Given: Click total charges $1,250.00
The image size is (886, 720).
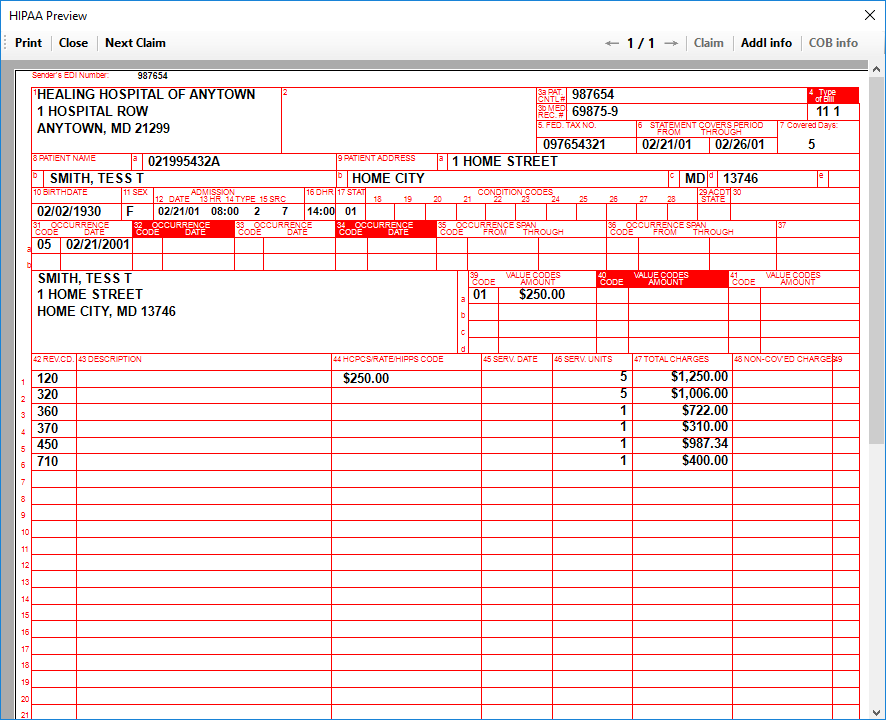Looking at the screenshot, I should [700, 376].
